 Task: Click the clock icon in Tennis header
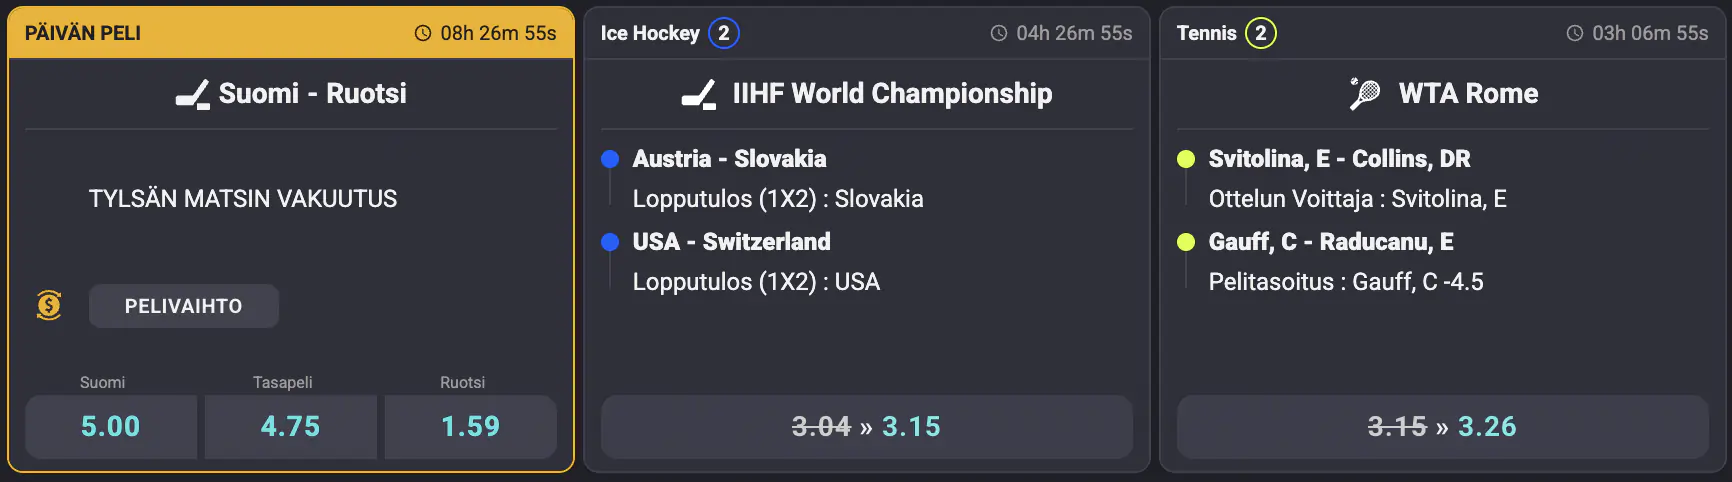[1574, 33]
